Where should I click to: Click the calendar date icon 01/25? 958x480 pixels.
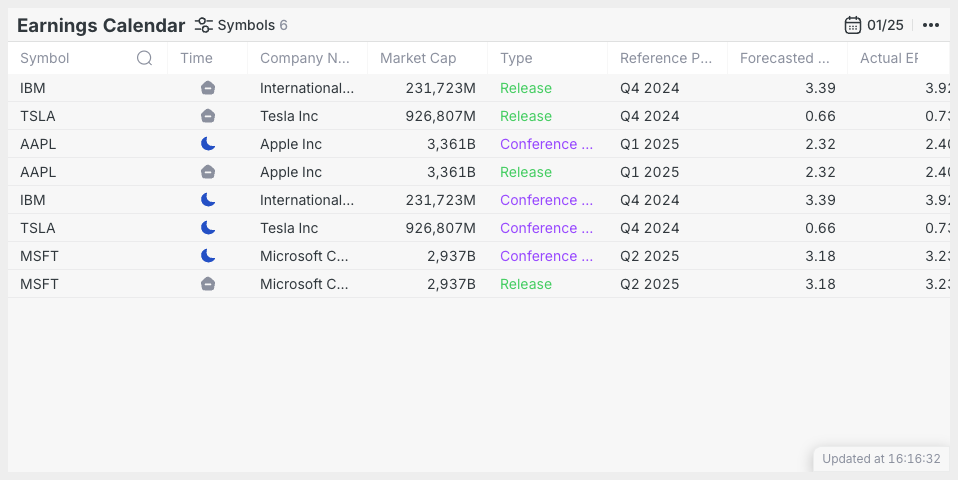coord(853,25)
